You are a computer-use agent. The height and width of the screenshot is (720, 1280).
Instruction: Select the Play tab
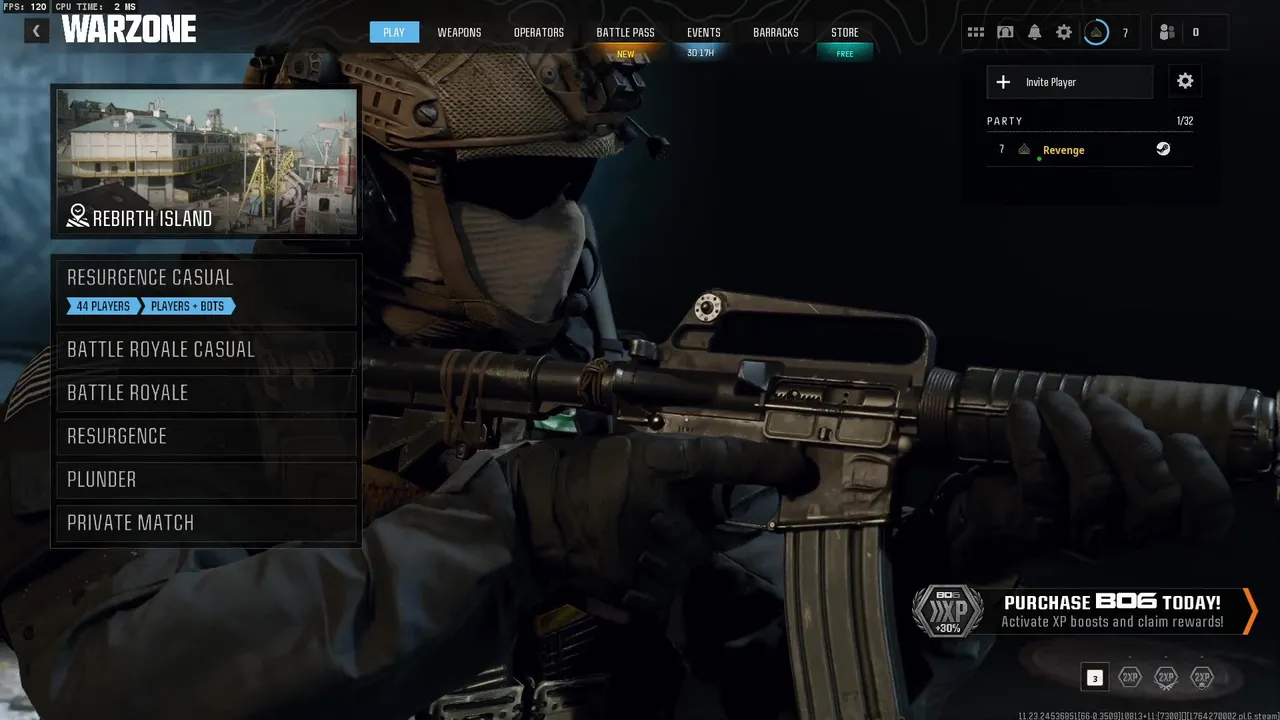coord(394,32)
